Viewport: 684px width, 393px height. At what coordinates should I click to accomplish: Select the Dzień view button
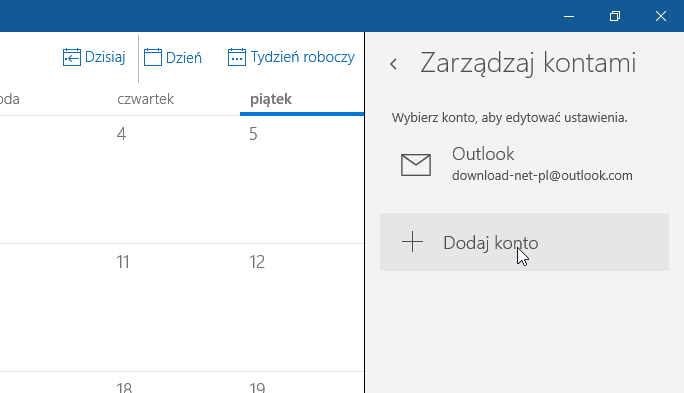(173, 57)
